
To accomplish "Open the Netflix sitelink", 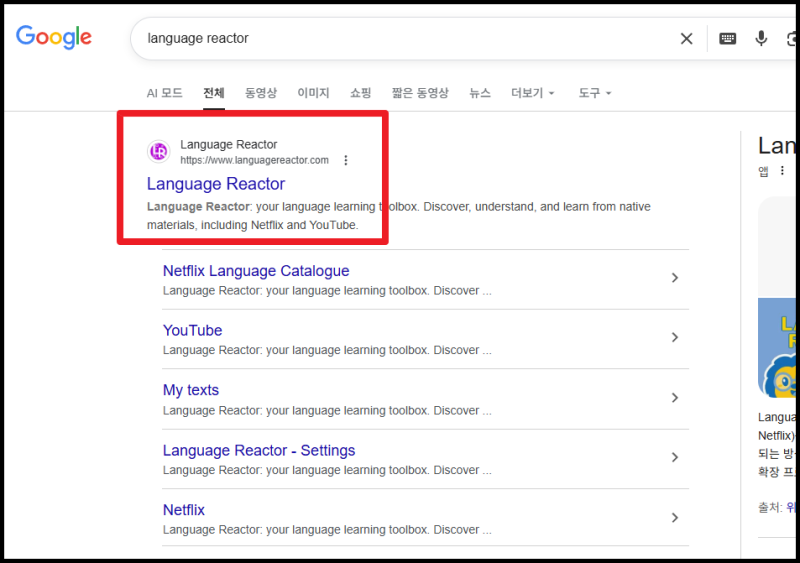I will point(184,510).
